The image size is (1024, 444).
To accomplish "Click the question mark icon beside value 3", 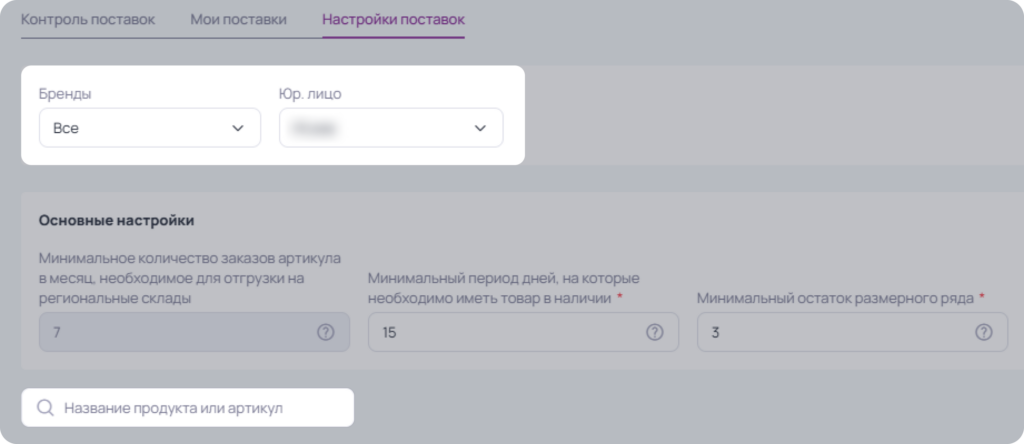I will (x=984, y=332).
